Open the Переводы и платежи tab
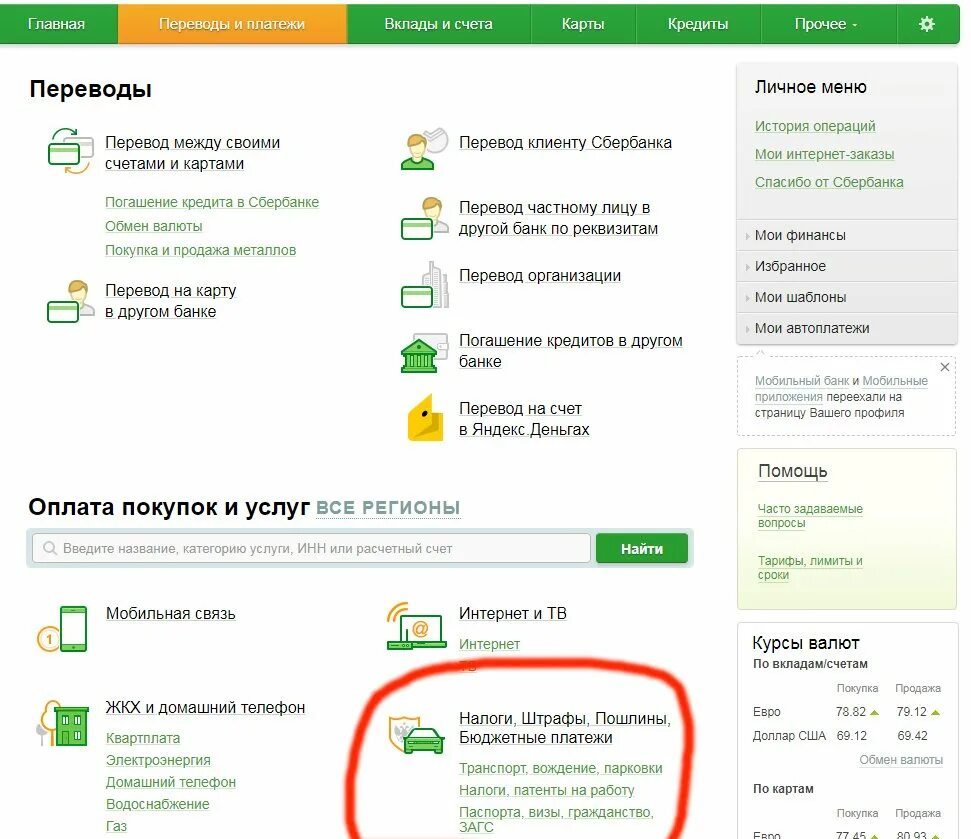The height and width of the screenshot is (839, 971). click(232, 24)
